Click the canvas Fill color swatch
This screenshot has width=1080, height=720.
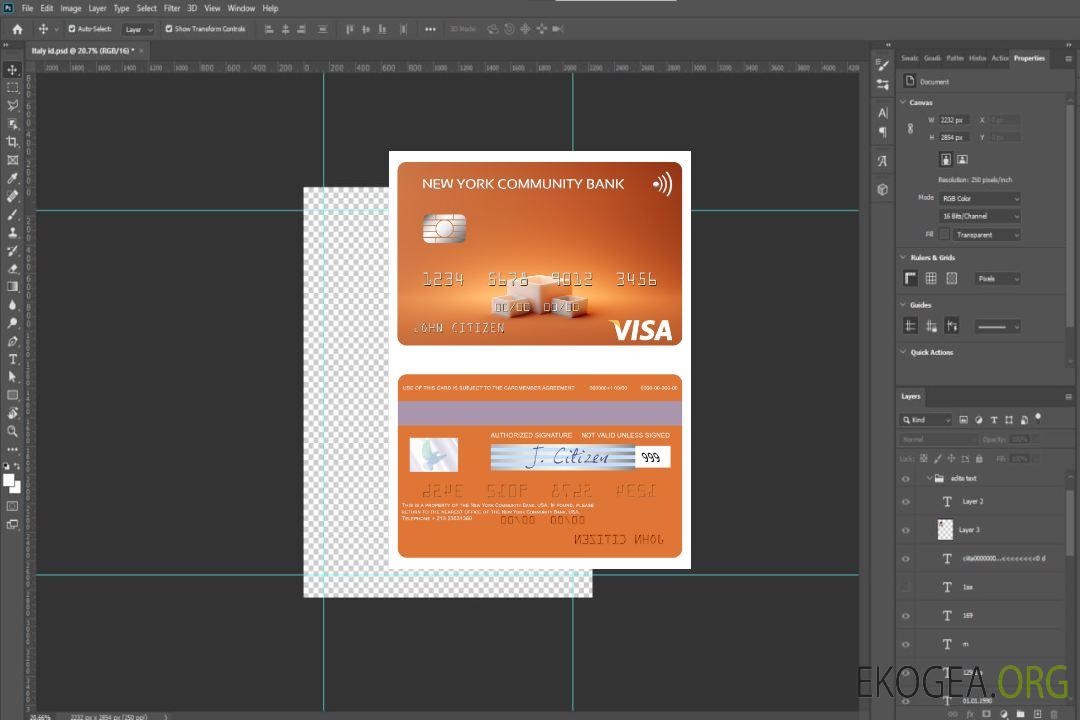(x=944, y=235)
